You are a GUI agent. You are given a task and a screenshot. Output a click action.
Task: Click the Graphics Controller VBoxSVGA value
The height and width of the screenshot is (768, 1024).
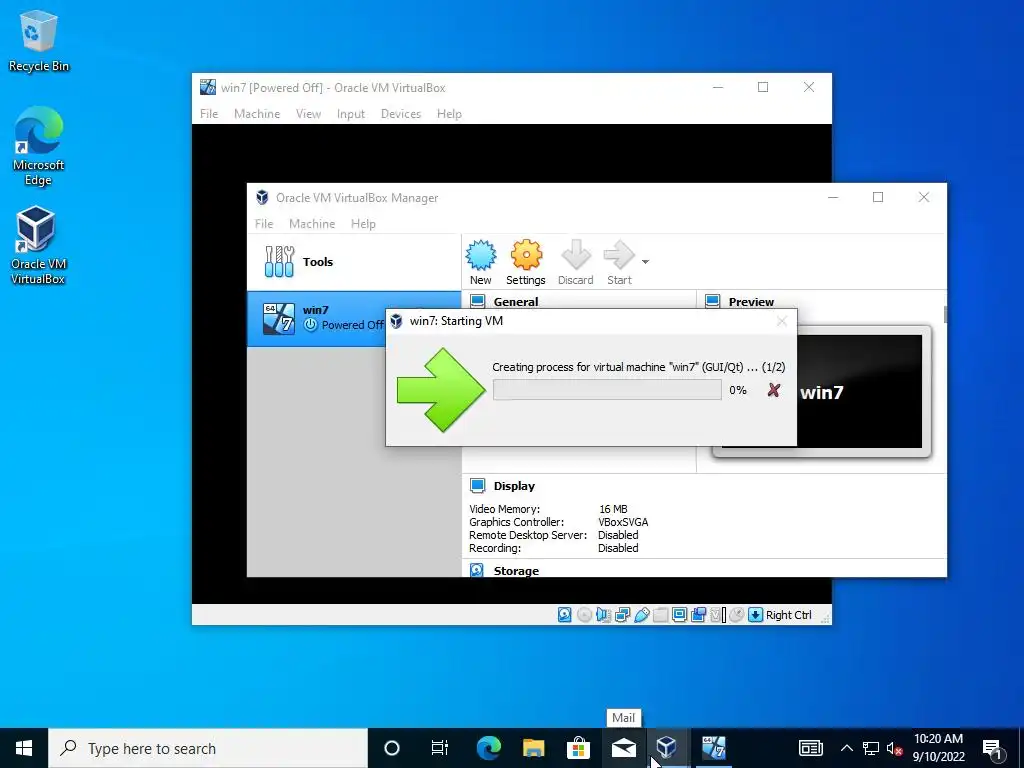pyautogui.click(x=623, y=522)
